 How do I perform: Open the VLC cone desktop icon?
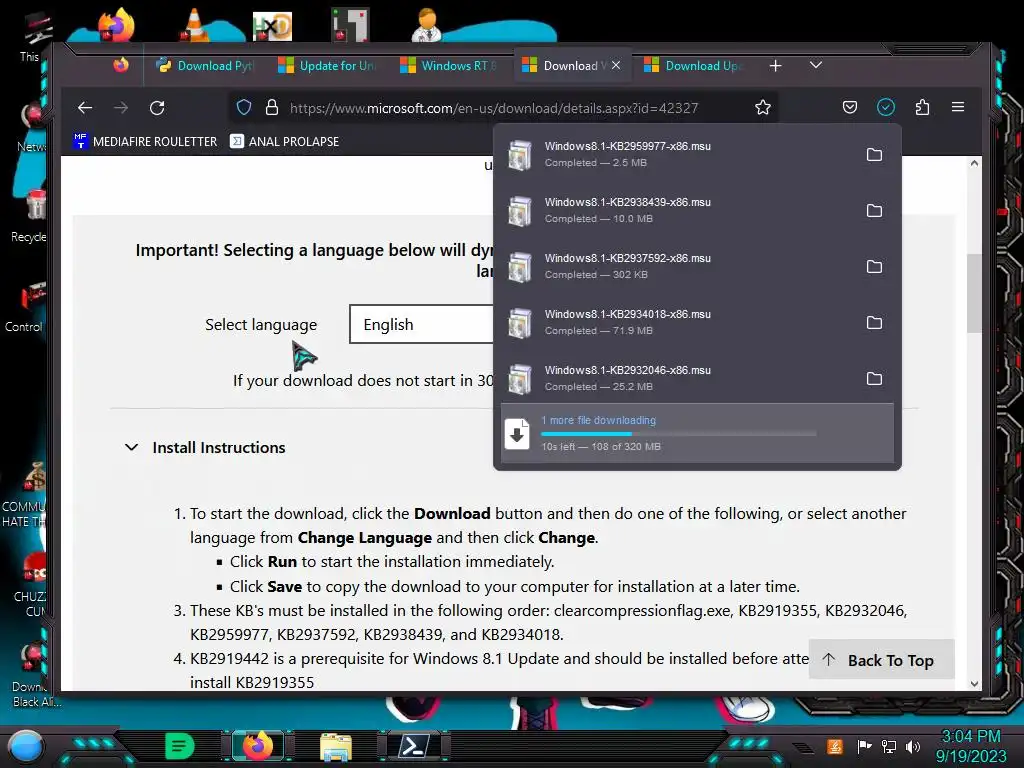[195, 25]
